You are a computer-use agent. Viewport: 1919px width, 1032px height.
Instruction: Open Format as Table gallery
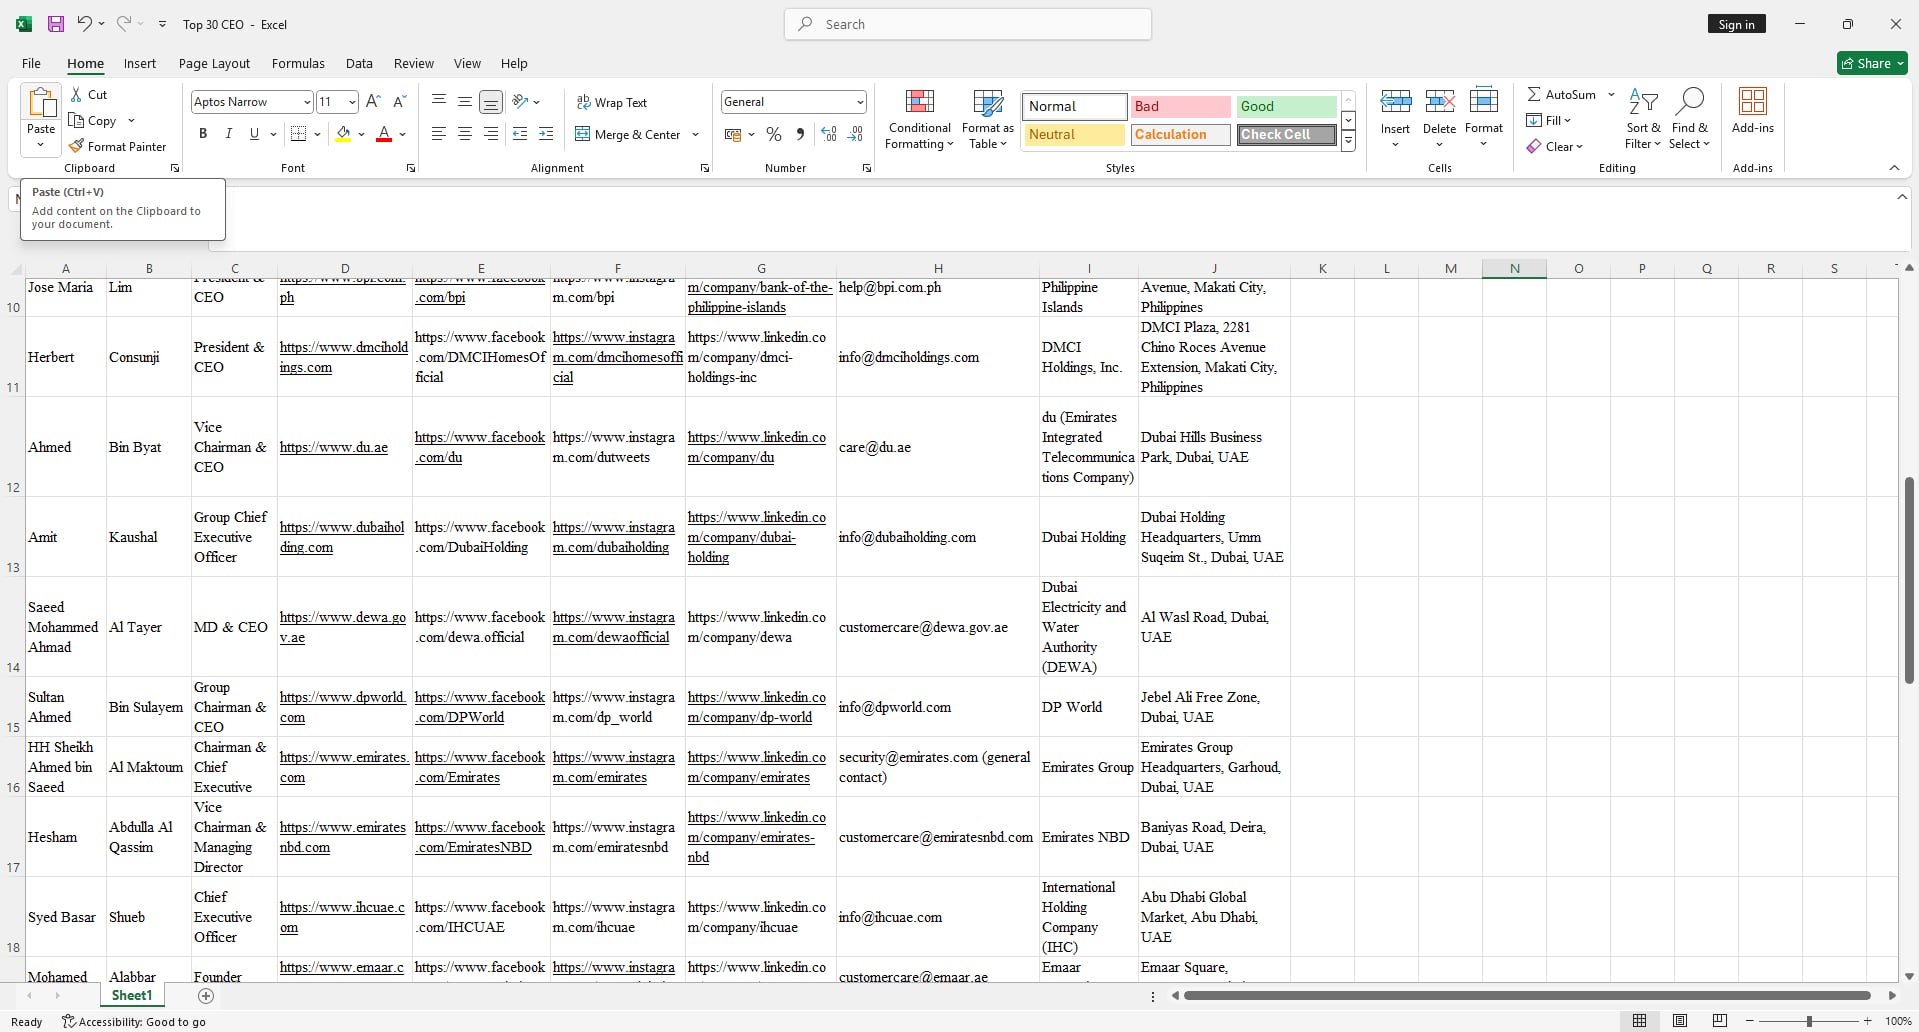988,120
